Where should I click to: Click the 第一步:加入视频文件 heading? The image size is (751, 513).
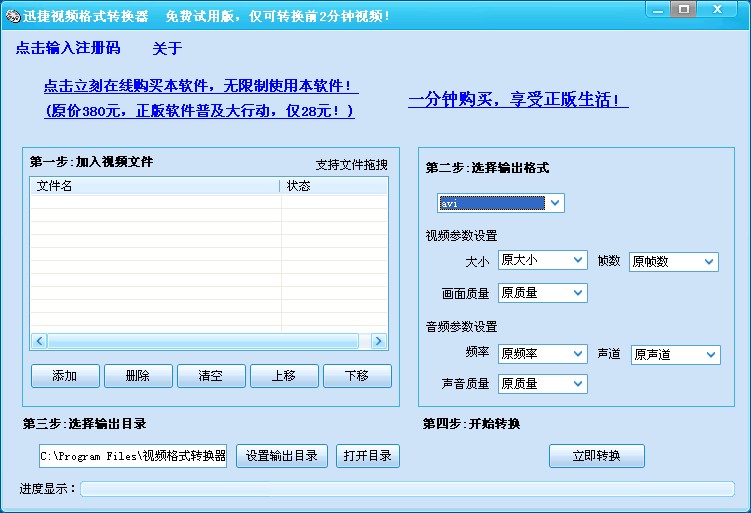point(91,162)
